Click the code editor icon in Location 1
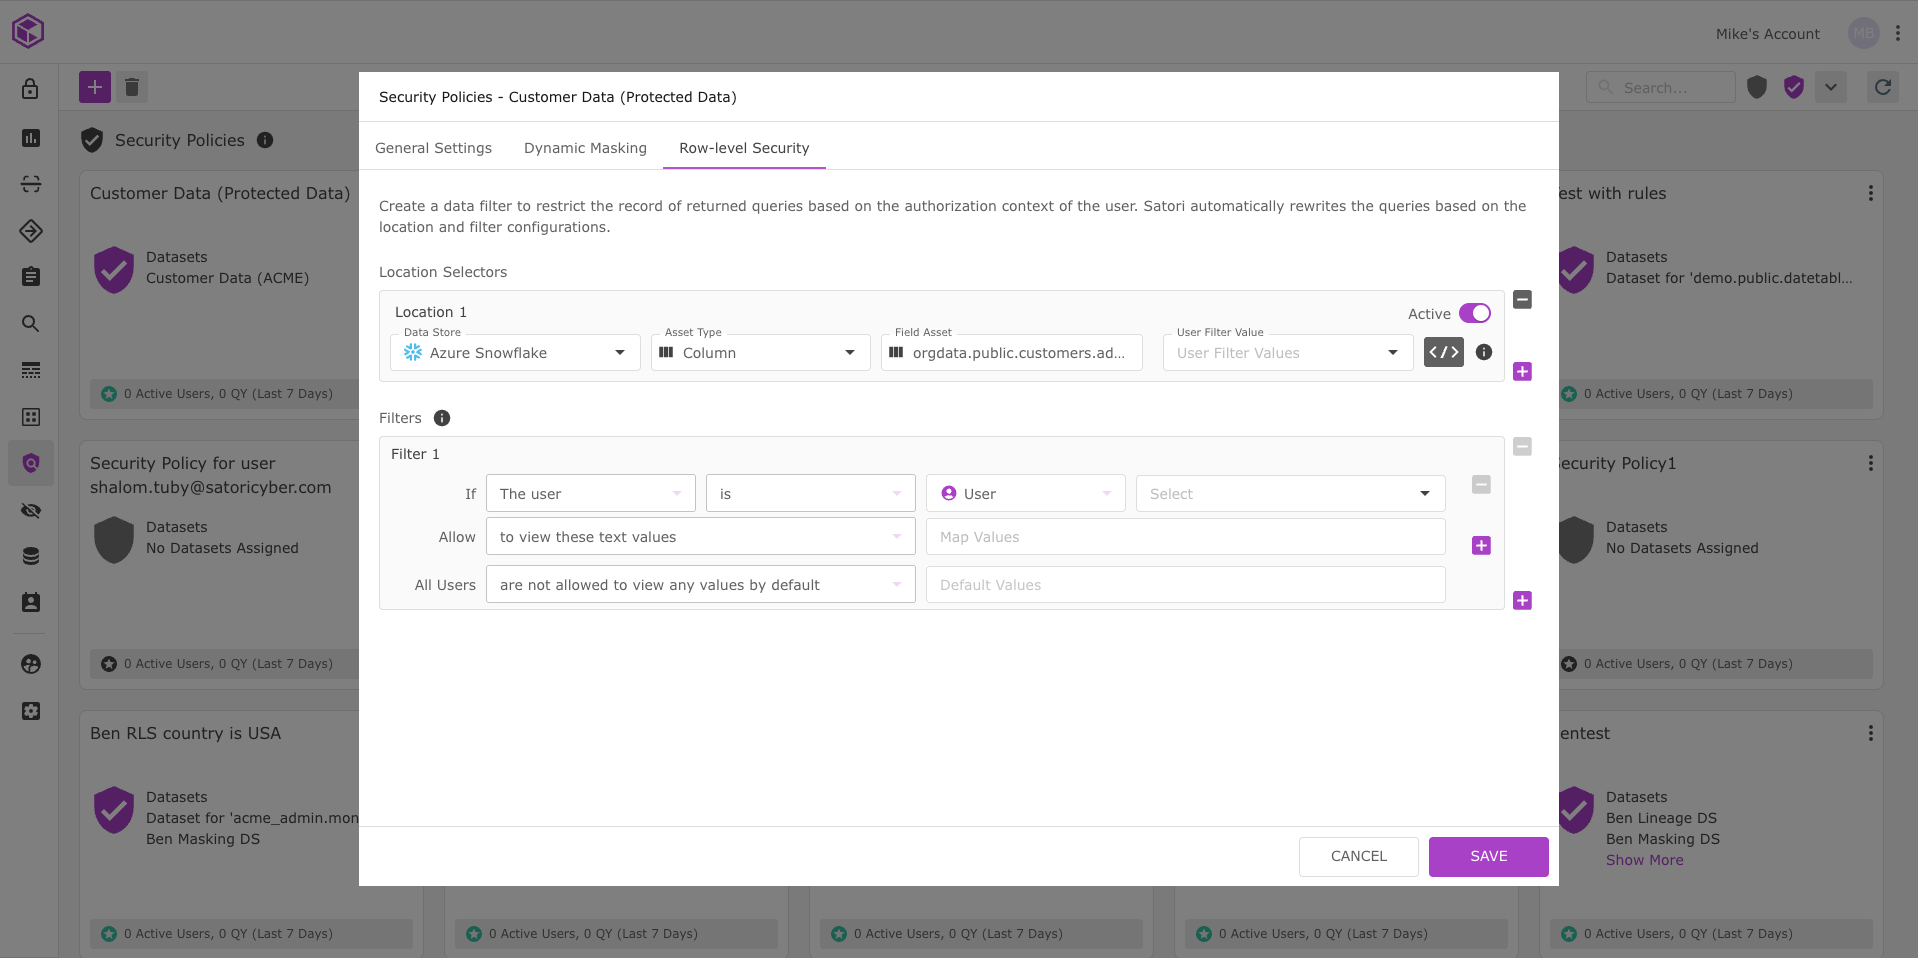 [1443, 352]
